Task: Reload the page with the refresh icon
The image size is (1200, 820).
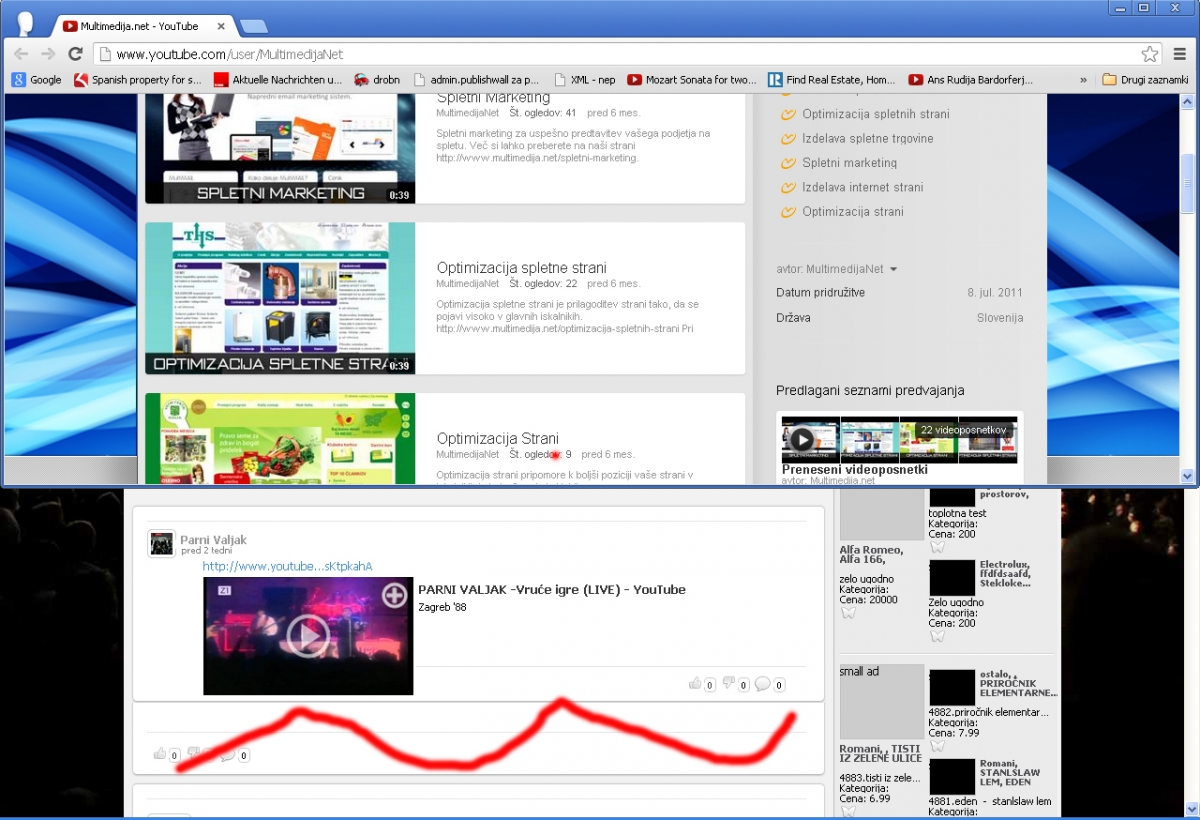Action: pos(75,54)
